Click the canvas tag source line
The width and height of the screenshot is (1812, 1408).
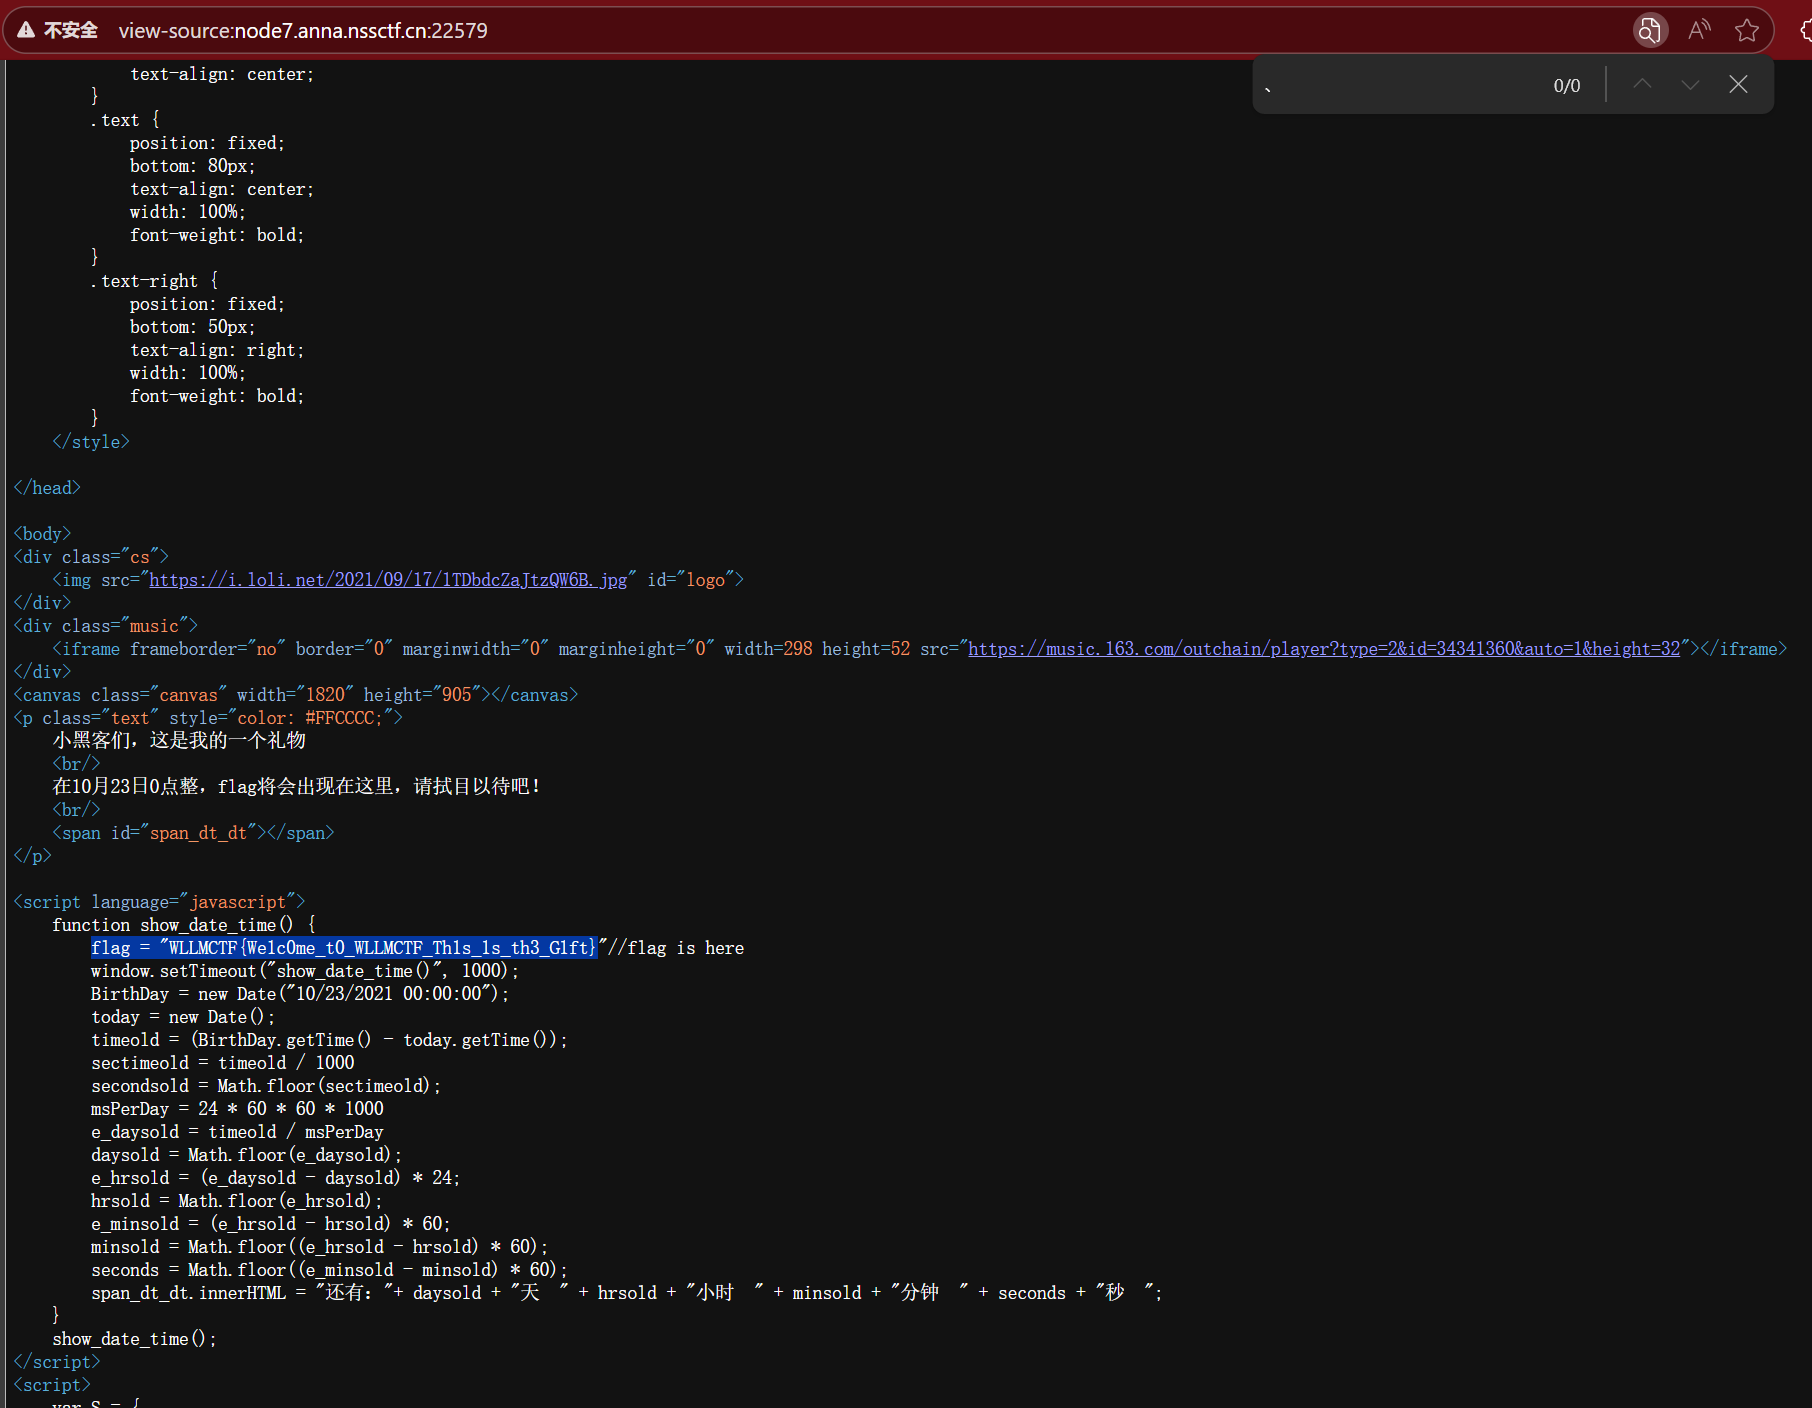(x=295, y=695)
